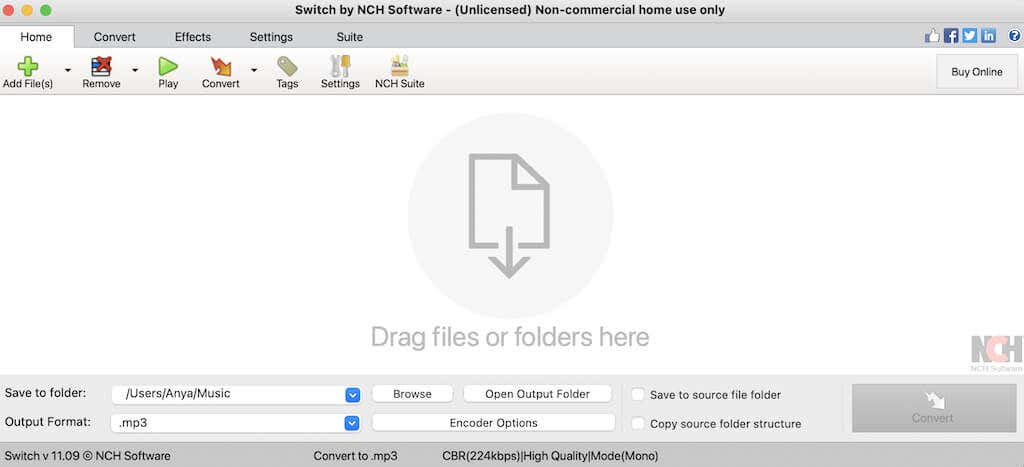Click the green Play icon

coord(168,67)
